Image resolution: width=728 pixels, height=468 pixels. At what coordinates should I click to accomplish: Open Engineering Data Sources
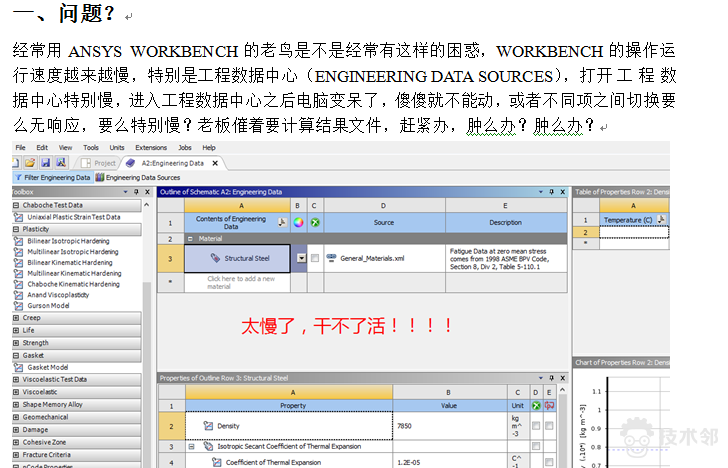coord(138,177)
